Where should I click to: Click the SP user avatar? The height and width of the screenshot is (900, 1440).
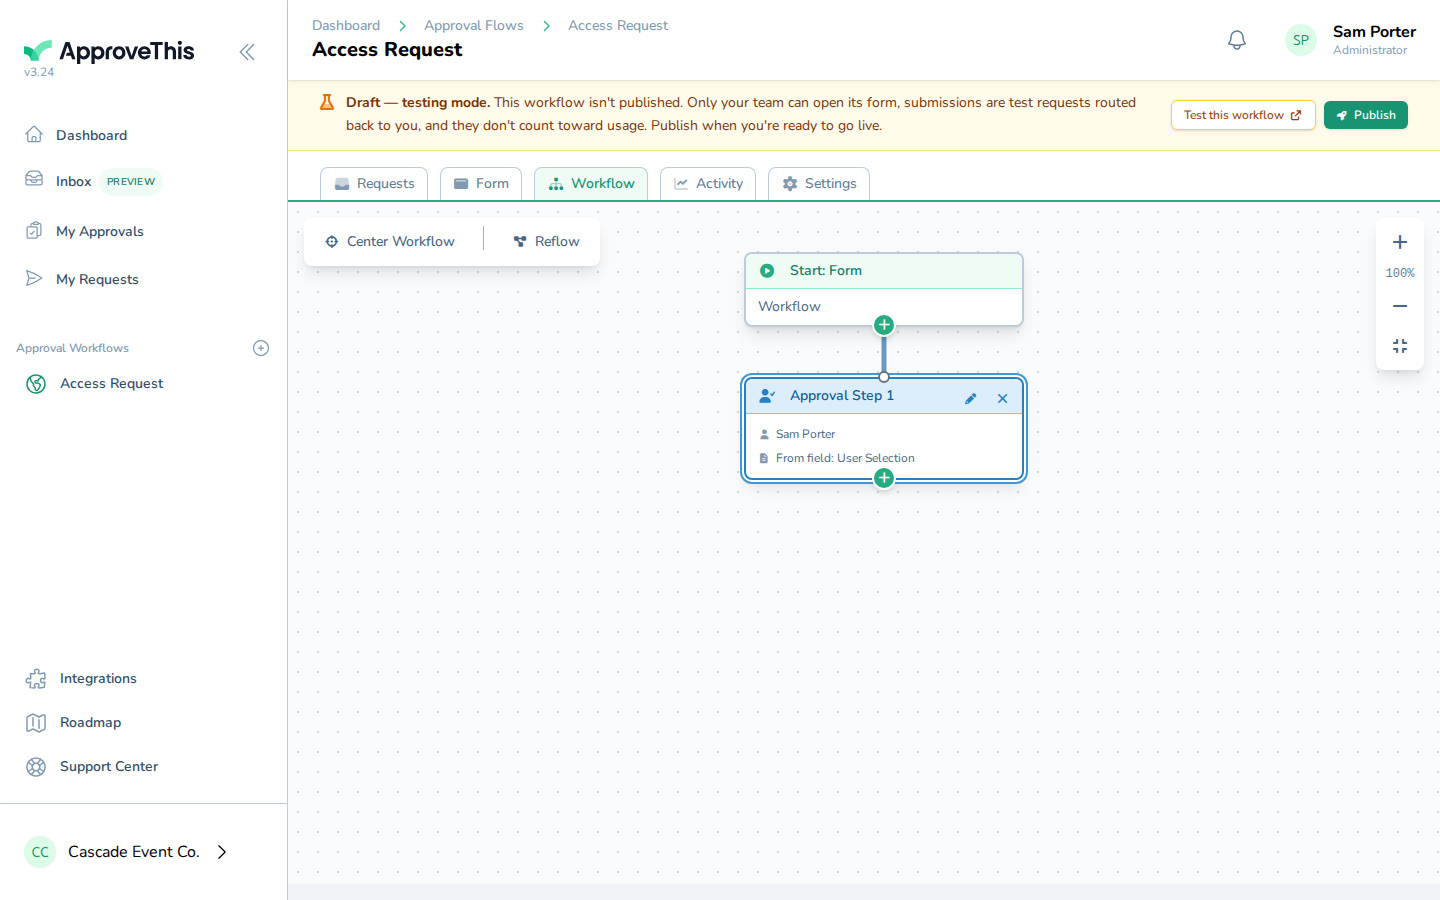click(x=1301, y=40)
